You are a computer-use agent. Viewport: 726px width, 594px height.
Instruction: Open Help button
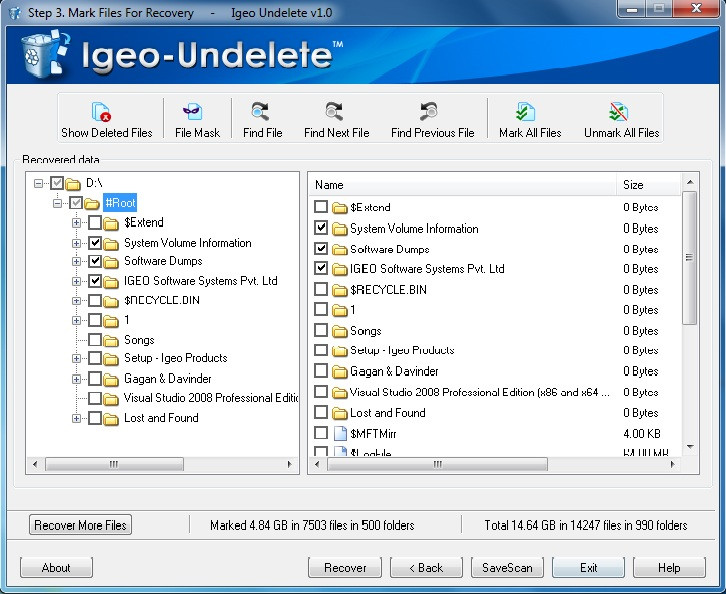tap(669, 568)
